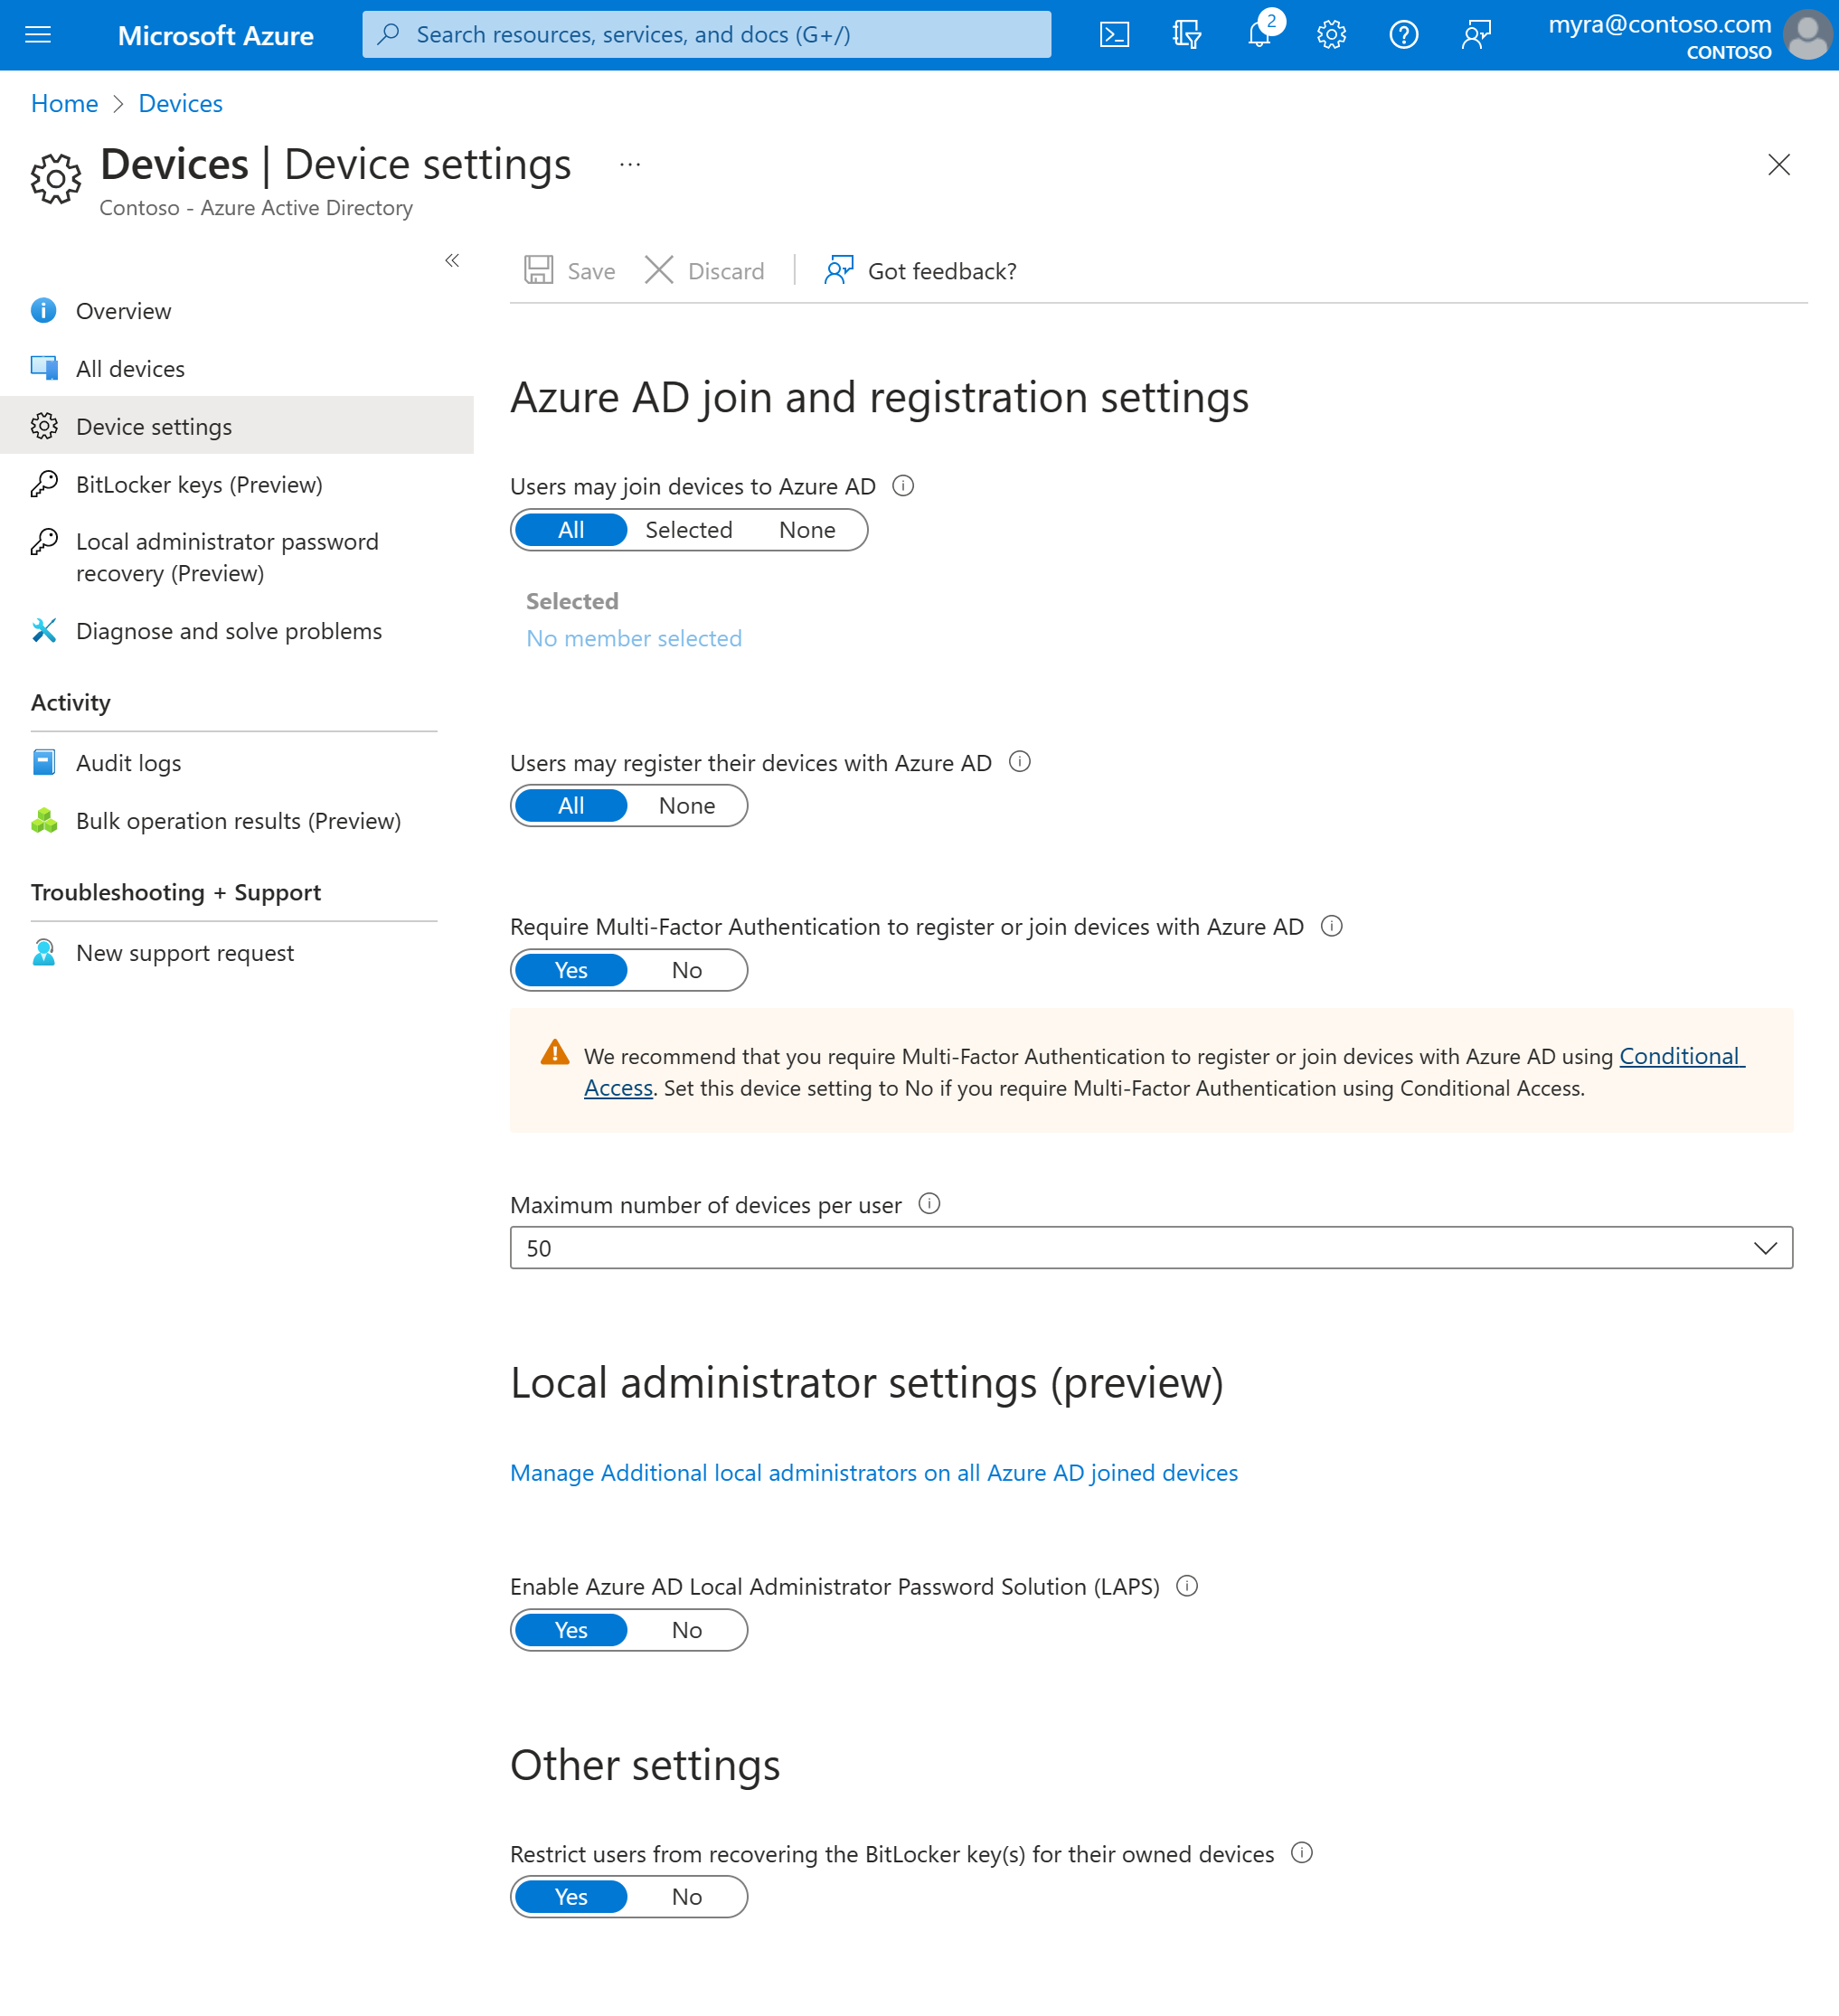Screen dimensions: 1839x2016
Task: Open BitLocker keys (Preview) in sidebar
Action: click(x=199, y=485)
